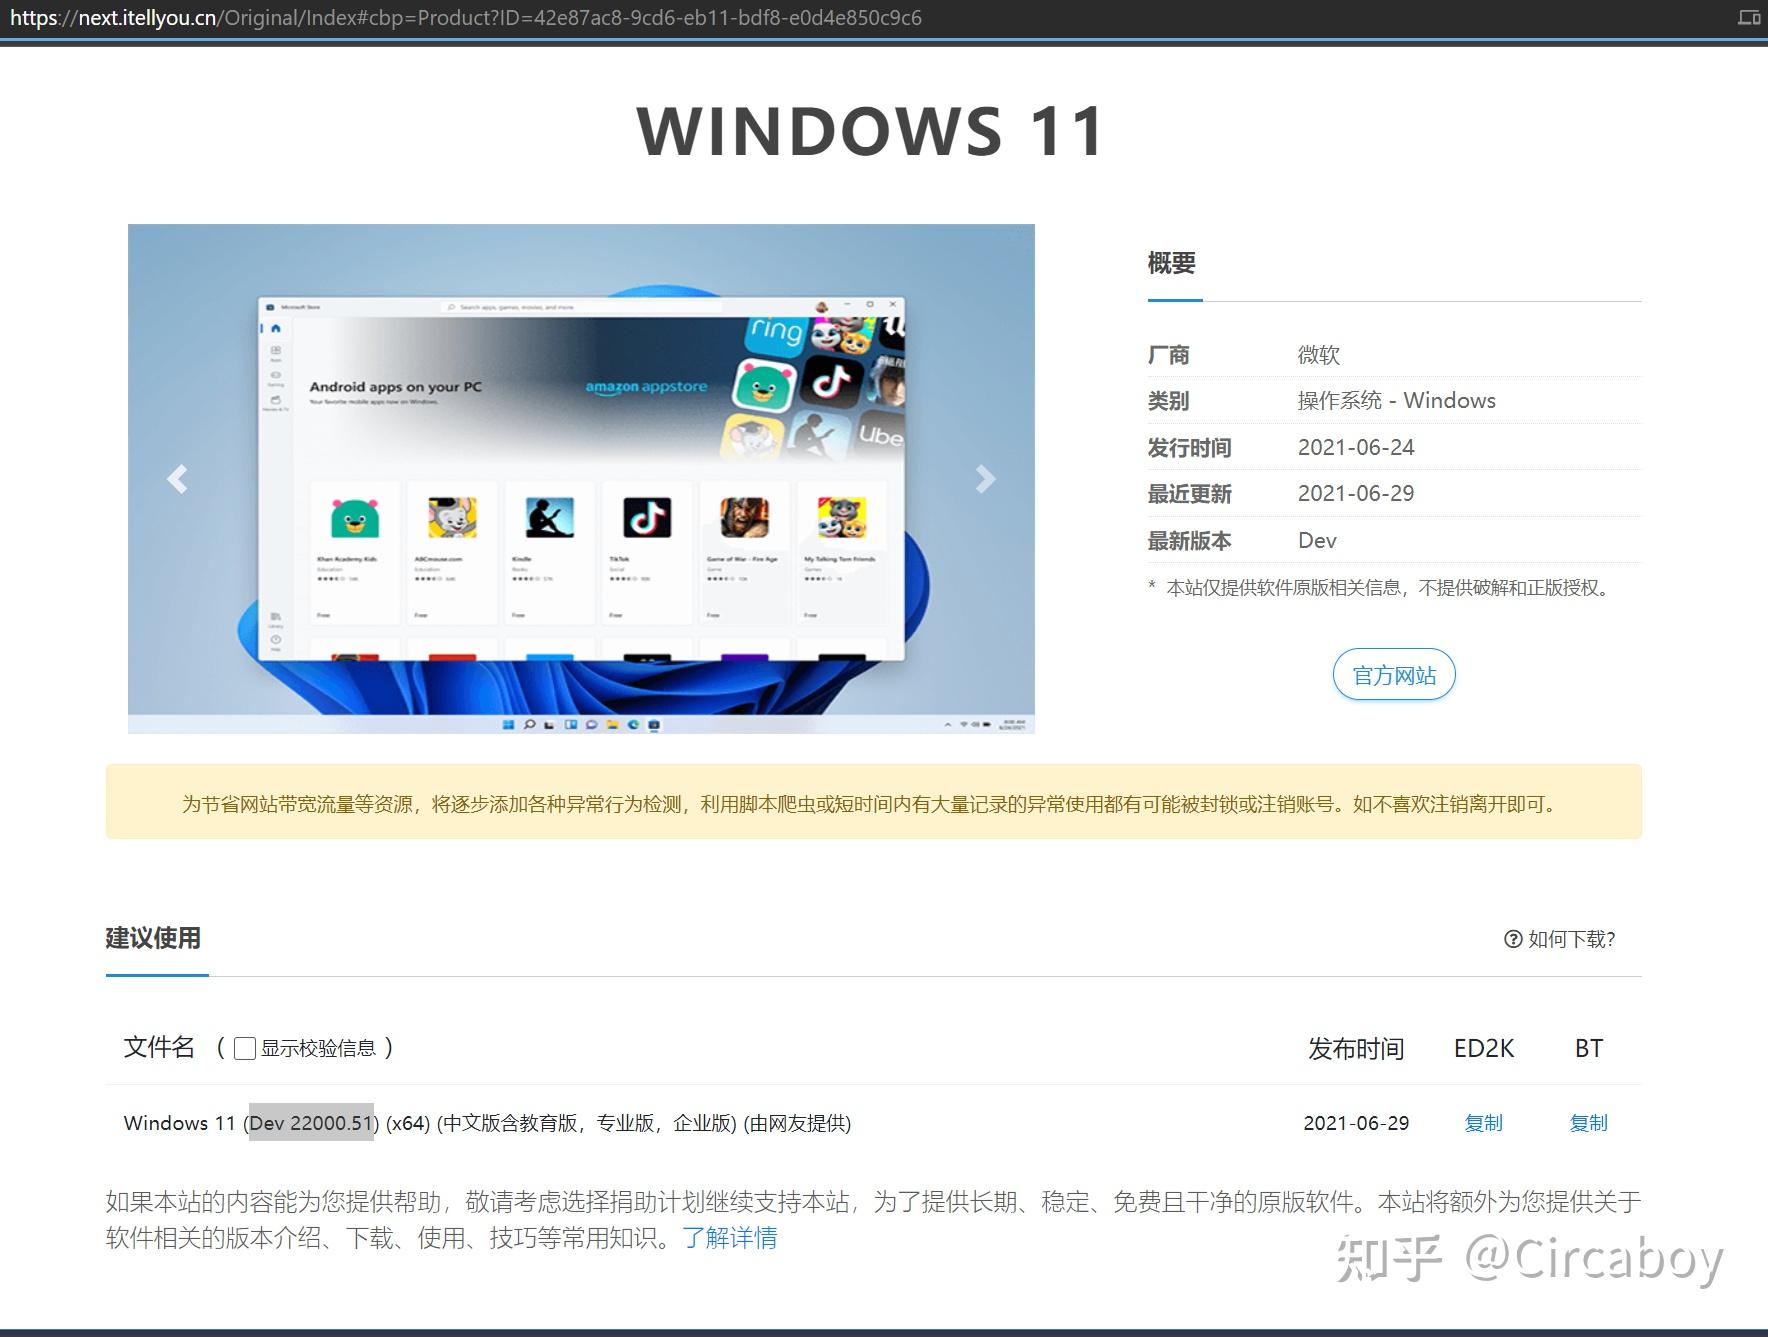Screen dimensions: 1768x1337
Task: Click the 2021-06-29 release date in file row
Action: click(1356, 1123)
